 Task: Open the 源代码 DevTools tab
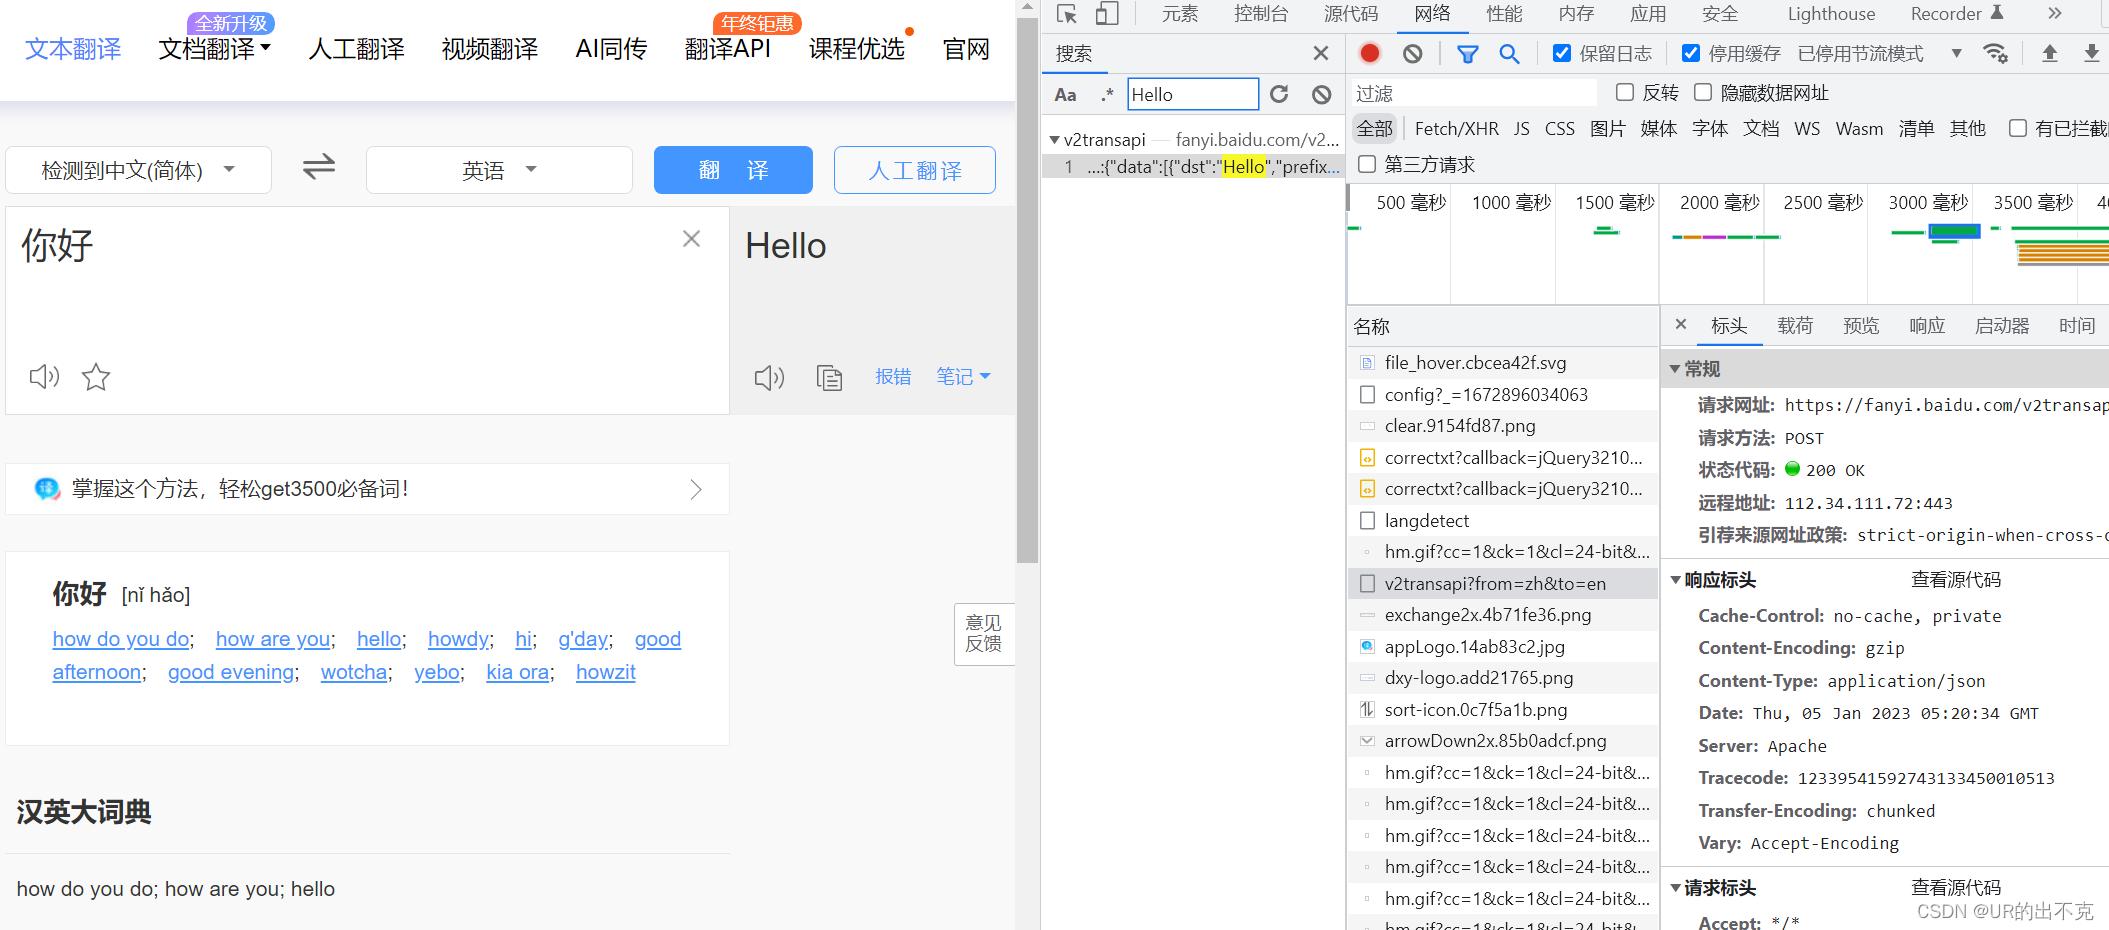tap(1351, 14)
